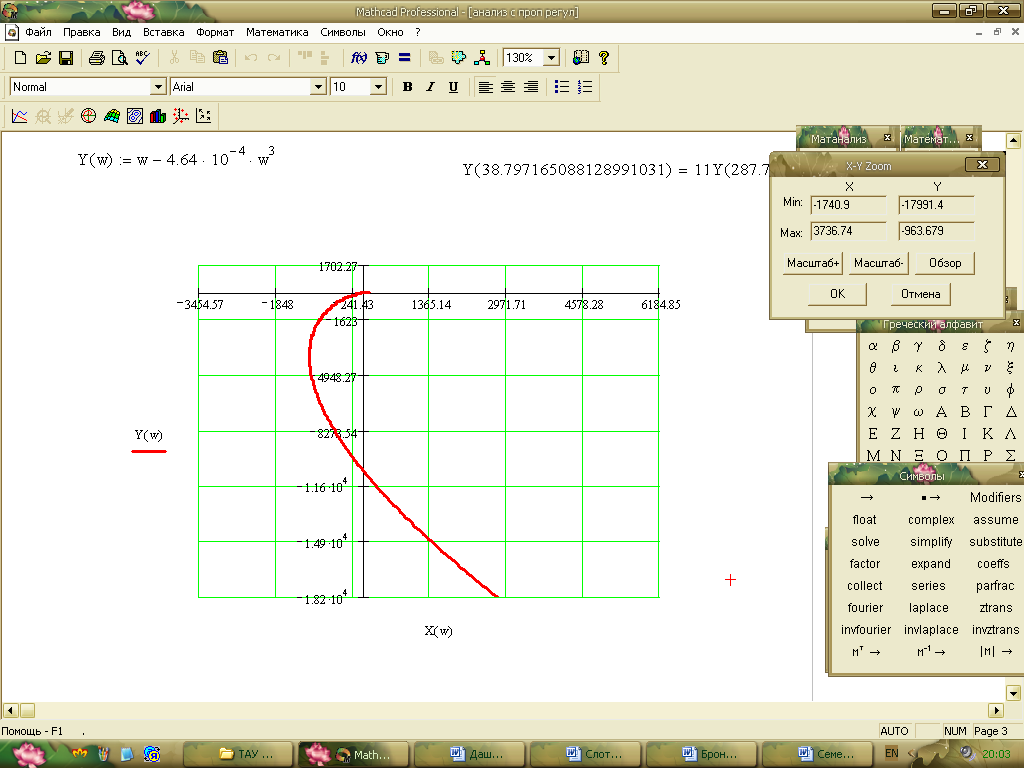
Task: Insert a Polar Plot from graph toolbar
Action: 88,116
